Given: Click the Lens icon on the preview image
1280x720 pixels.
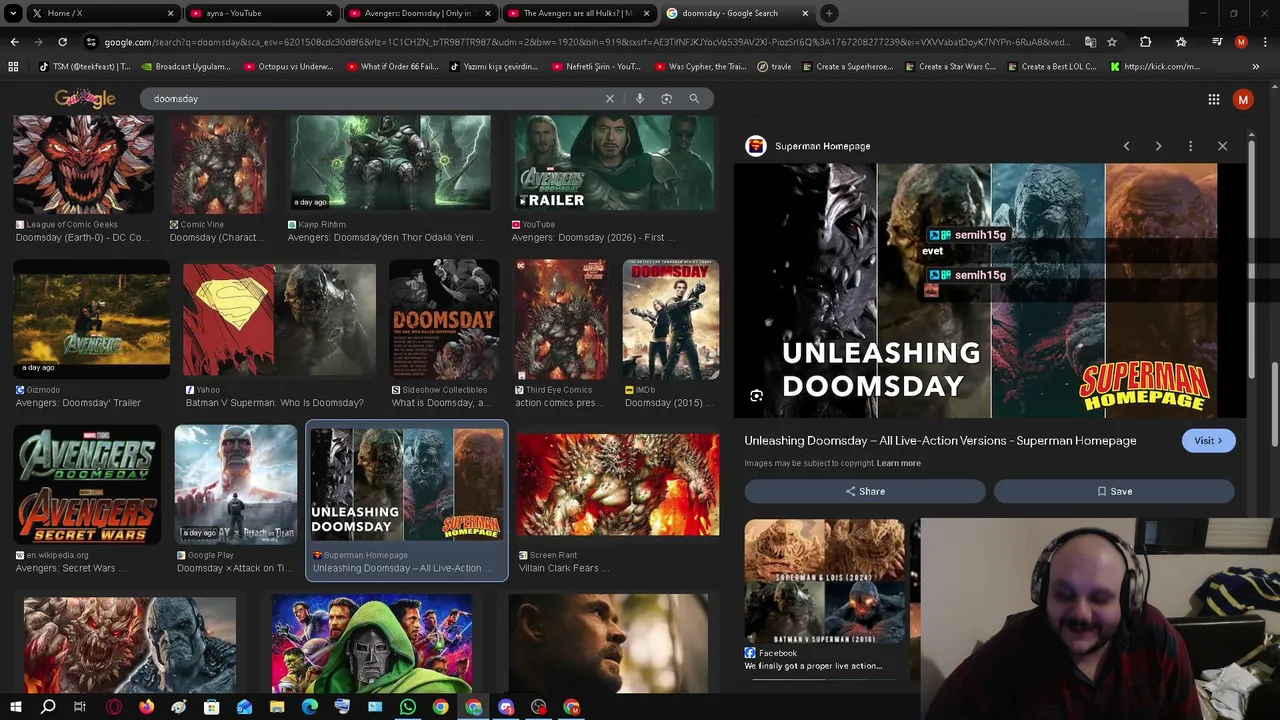Looking at the screenshot, I should tap(757, 396).
